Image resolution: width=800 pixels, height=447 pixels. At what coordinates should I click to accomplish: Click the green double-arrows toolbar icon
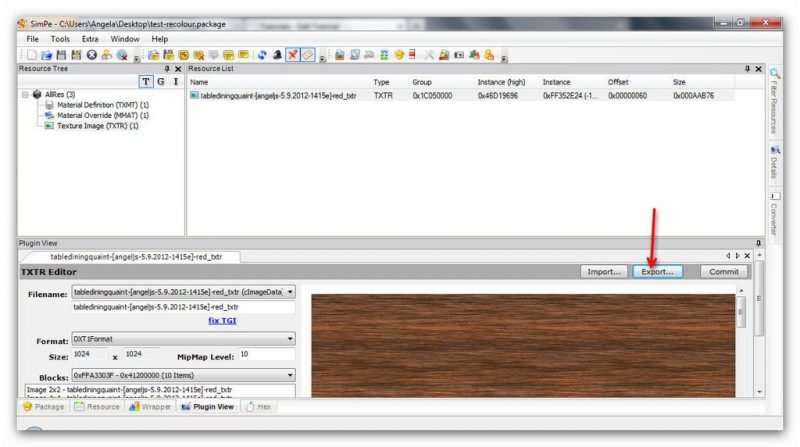point(384,55)
